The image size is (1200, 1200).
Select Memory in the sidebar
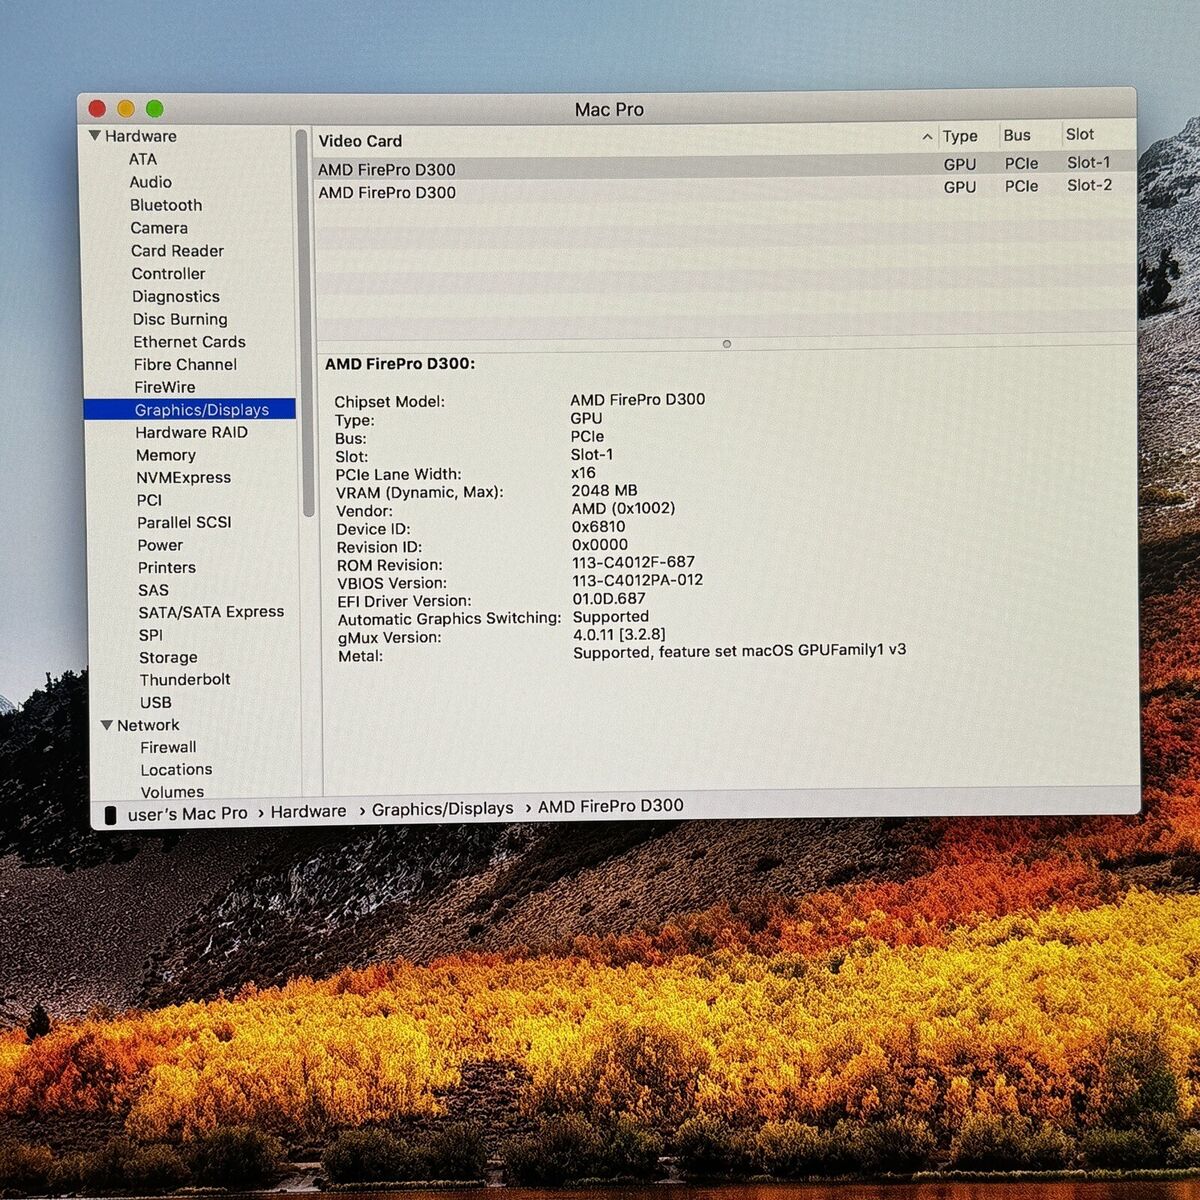click(166, 455)
